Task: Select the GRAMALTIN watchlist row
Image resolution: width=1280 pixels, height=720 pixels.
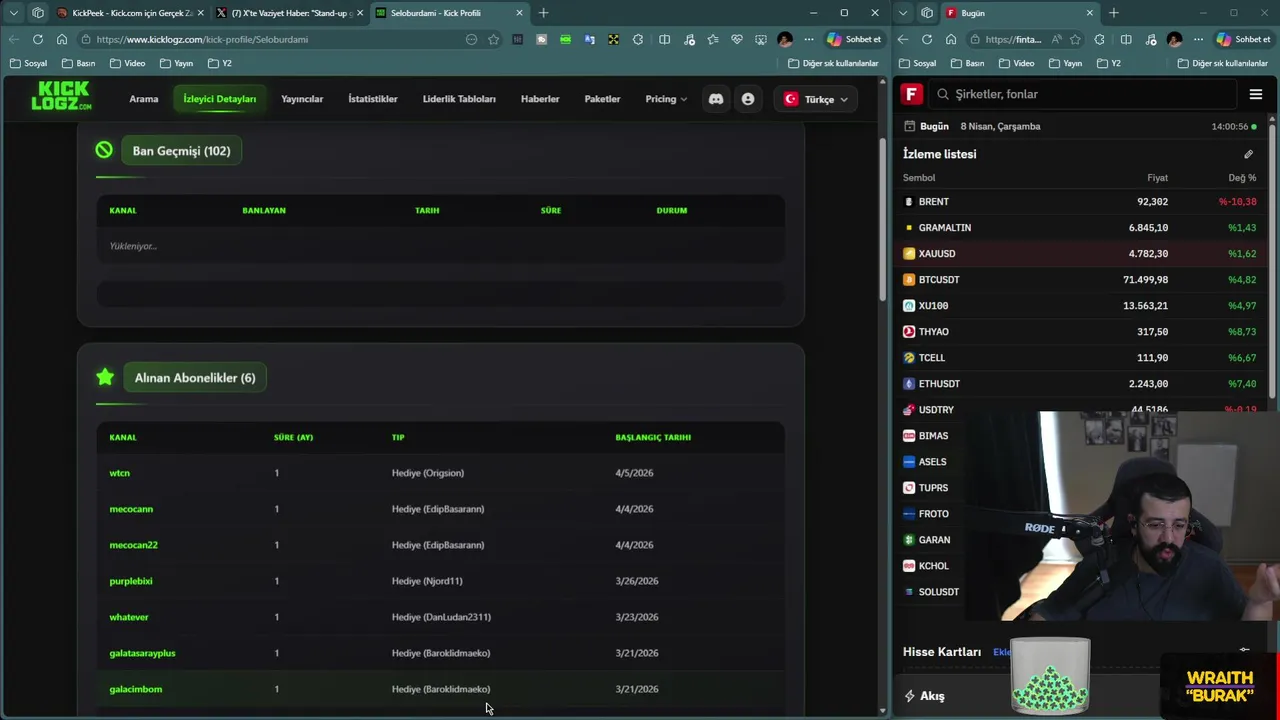Action: point(1080,227)
